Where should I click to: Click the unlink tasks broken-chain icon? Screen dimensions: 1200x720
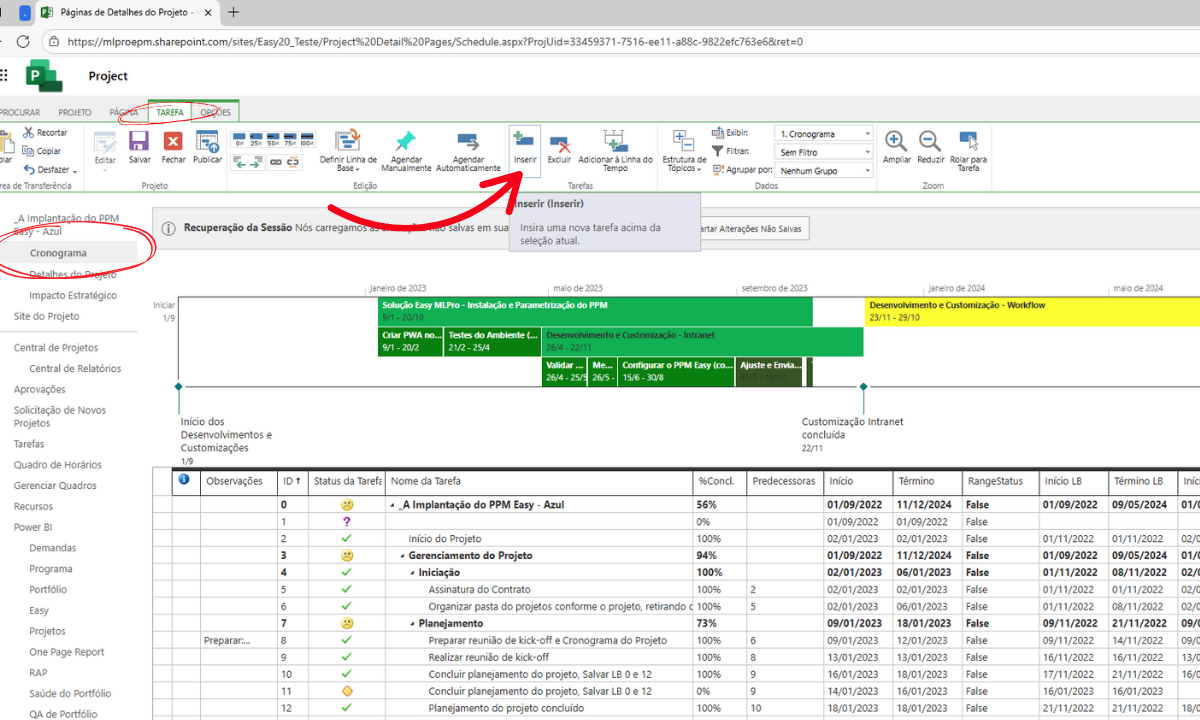pyautogui.click(x=294, y=163)
